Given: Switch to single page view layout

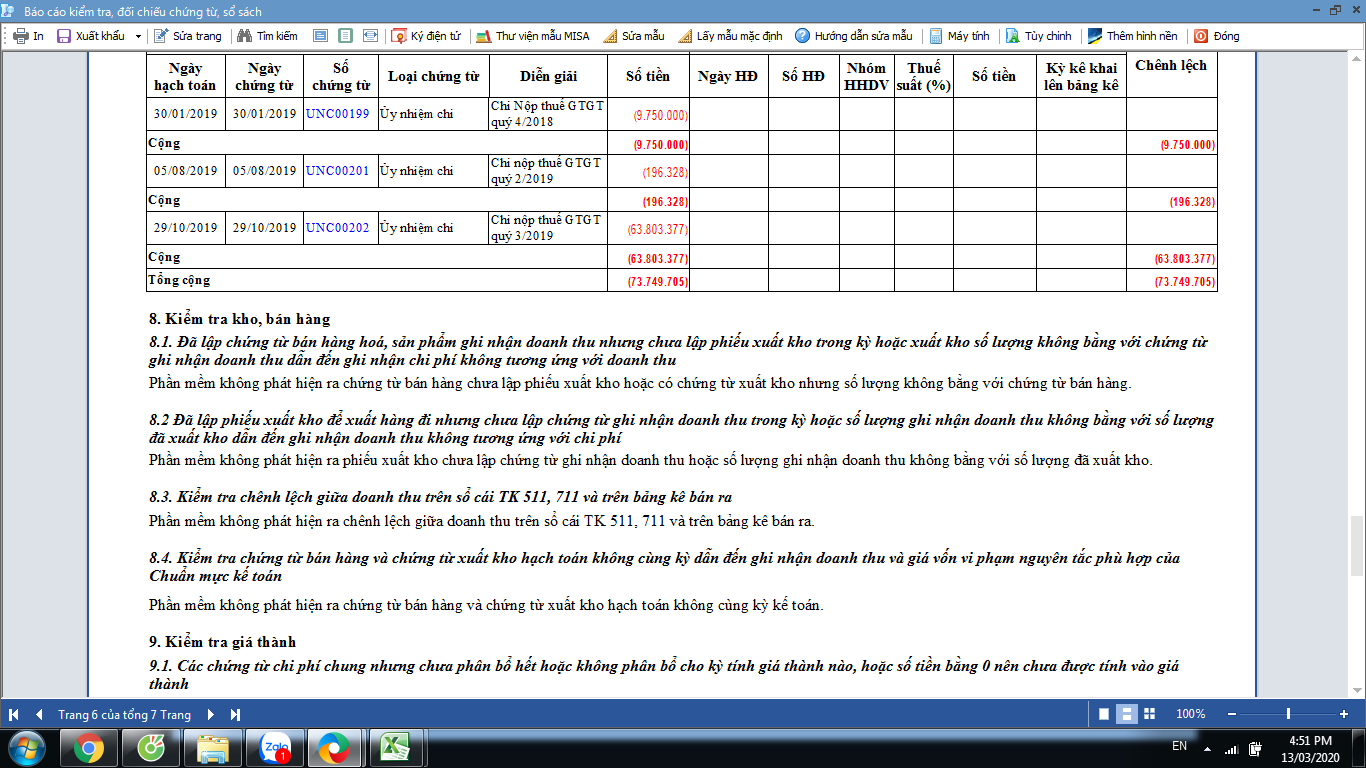Looking at the screenshot, I should point(1104,714).
